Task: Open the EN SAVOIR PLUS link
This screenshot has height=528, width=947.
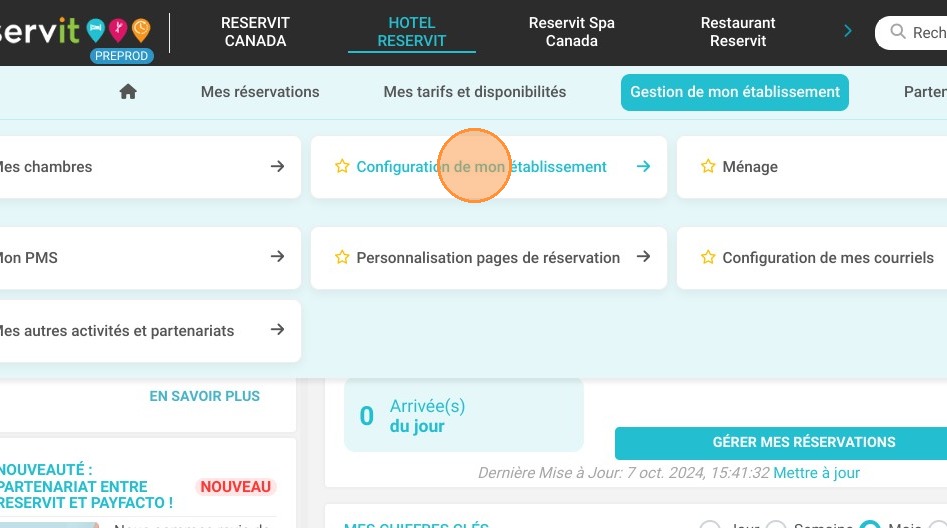Action: point(204,396)
